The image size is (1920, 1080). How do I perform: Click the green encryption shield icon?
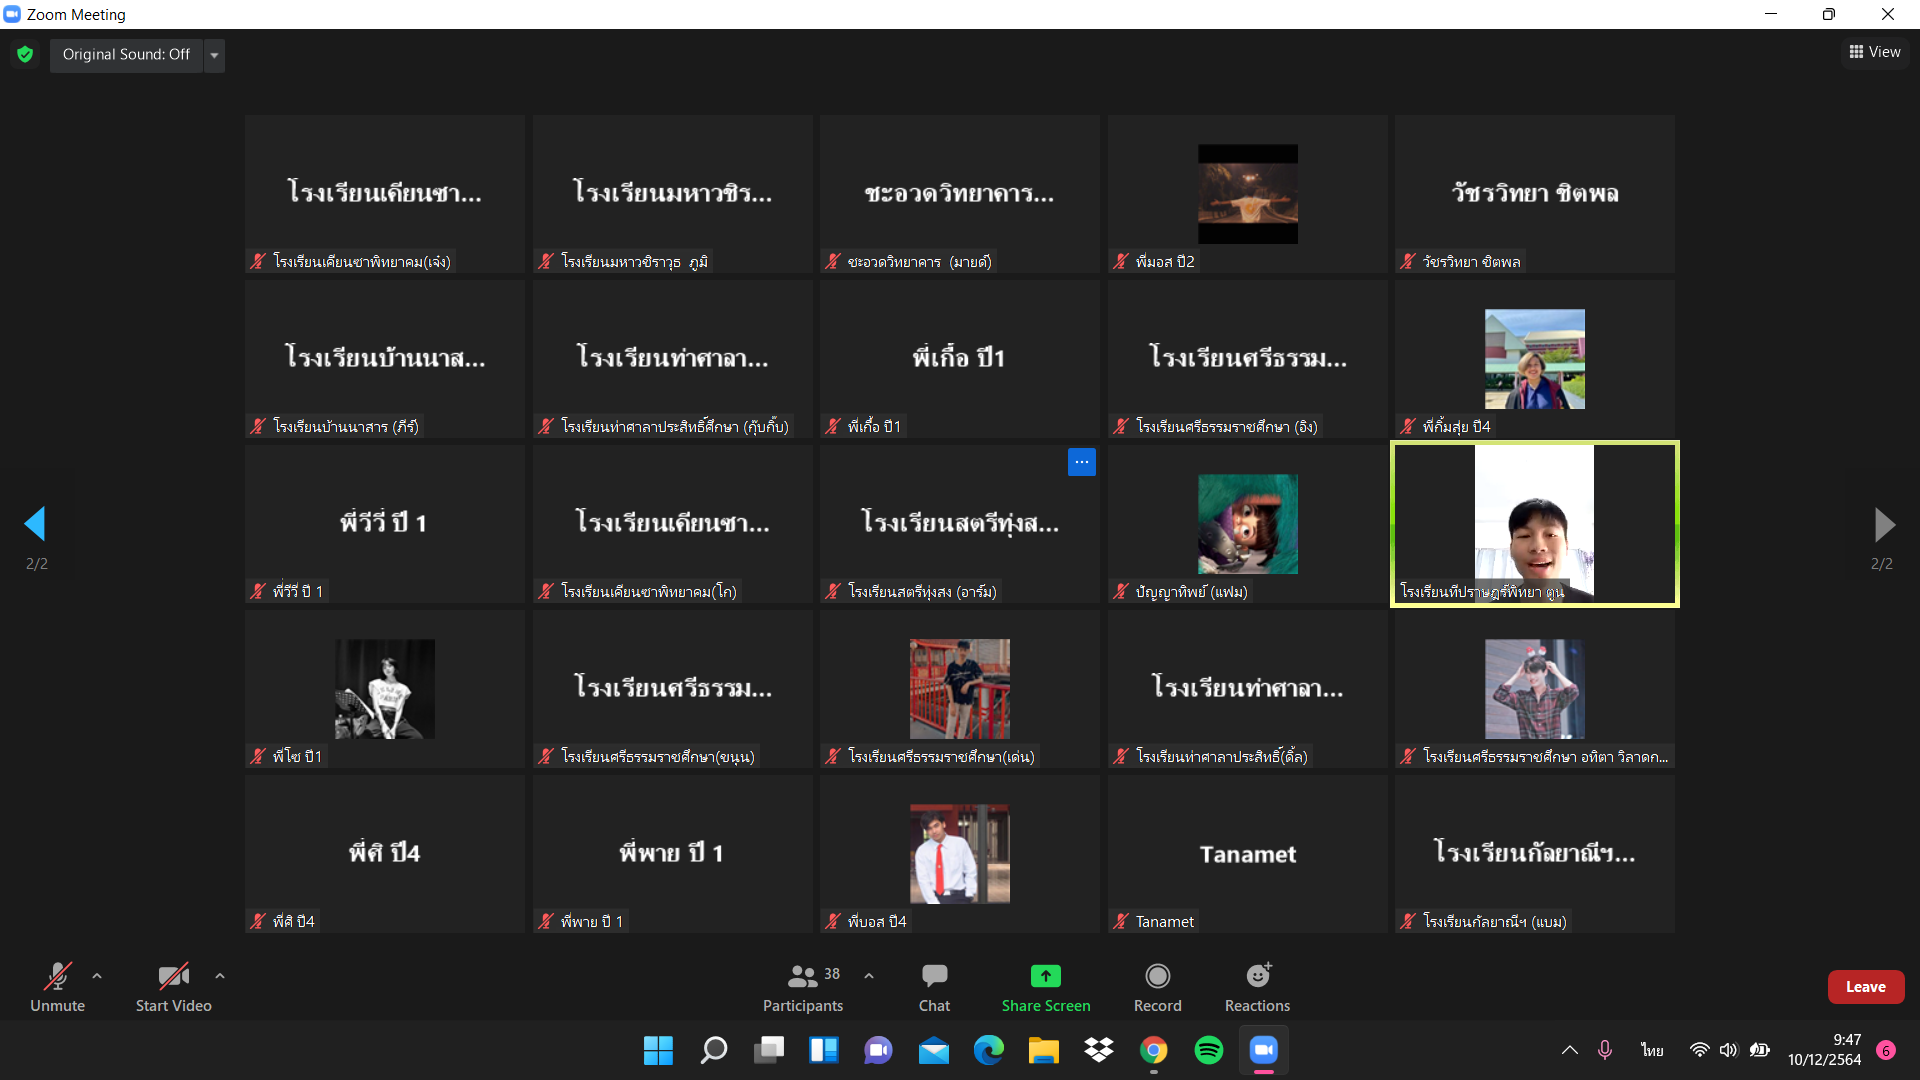[x=25, y=54]
